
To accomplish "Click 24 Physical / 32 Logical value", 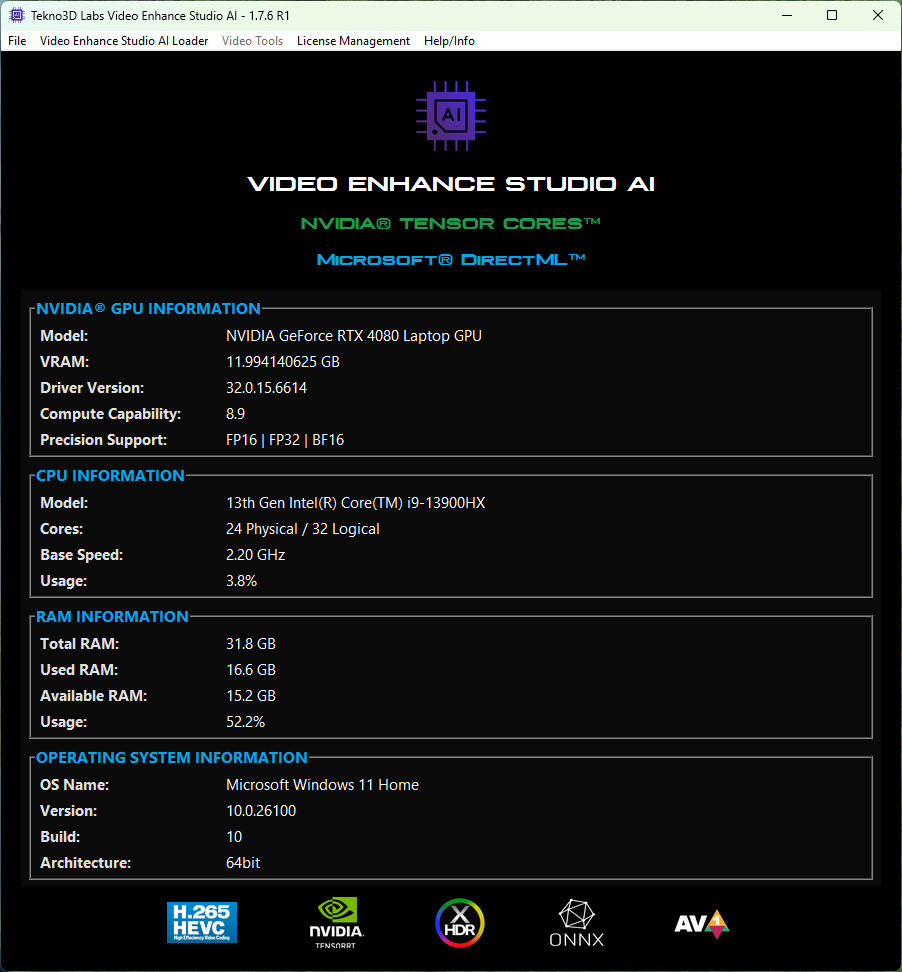I will [303, 529].
